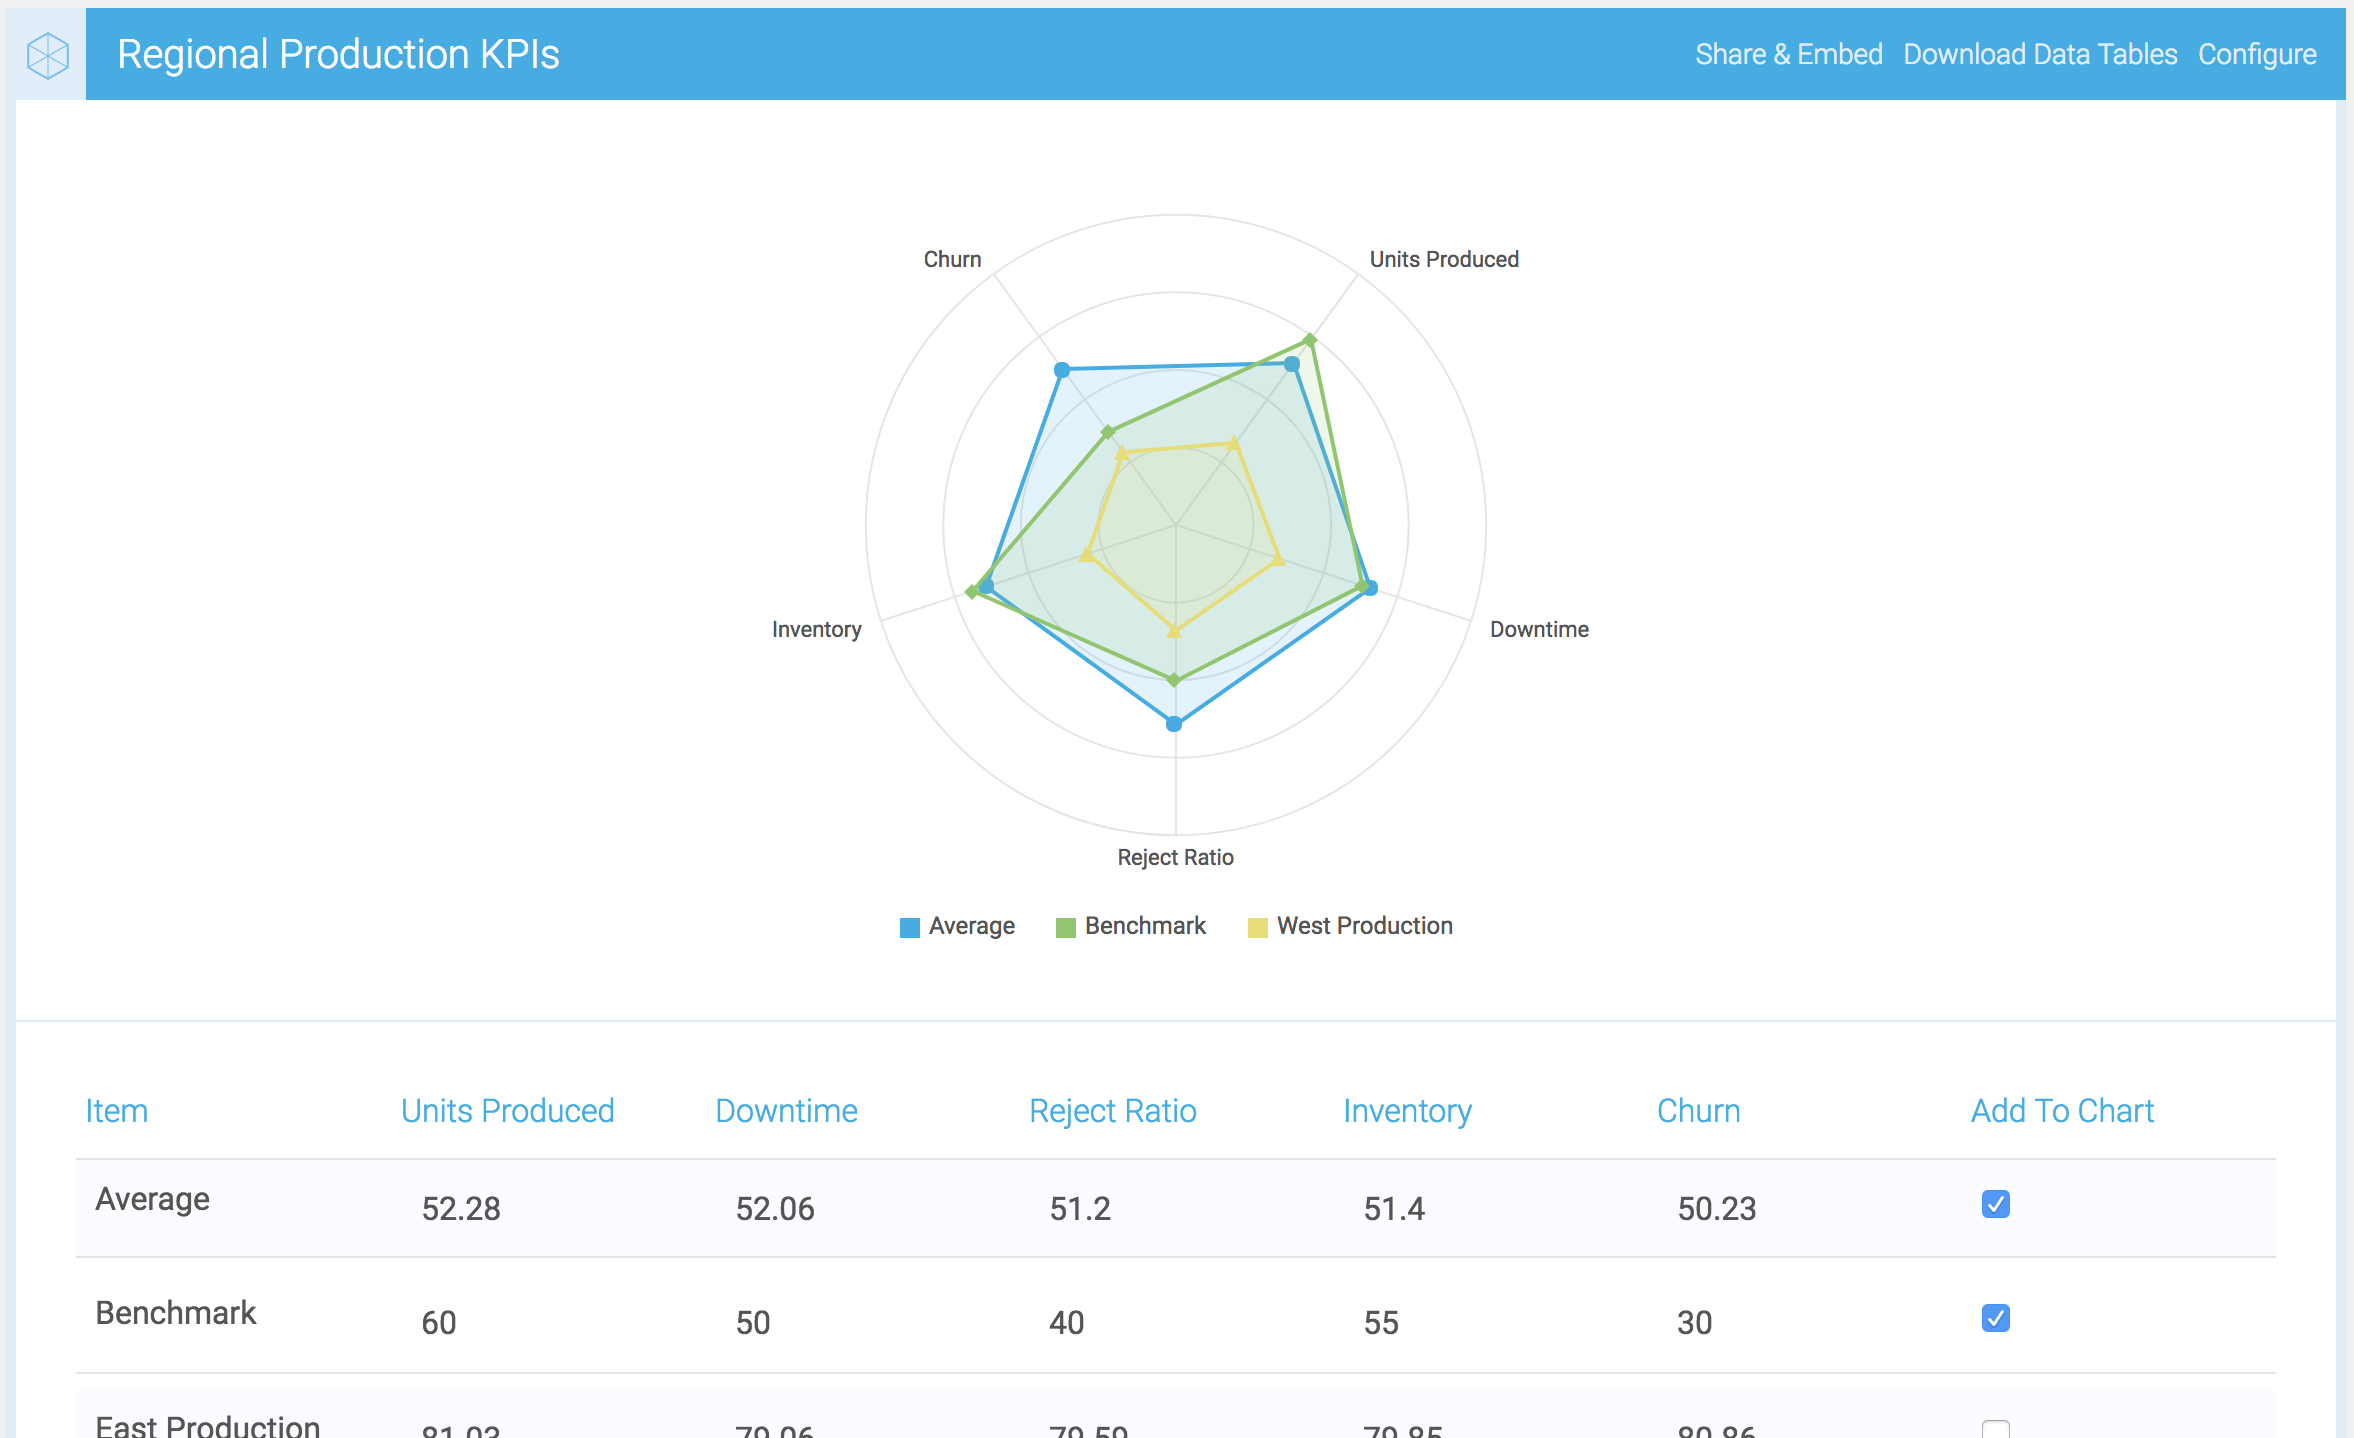The width and height of the screenshot is (2354, 1438).
Task: Click Average's blue point on Churn axis
Action: pyautogui.click(x=1062, y=370)
